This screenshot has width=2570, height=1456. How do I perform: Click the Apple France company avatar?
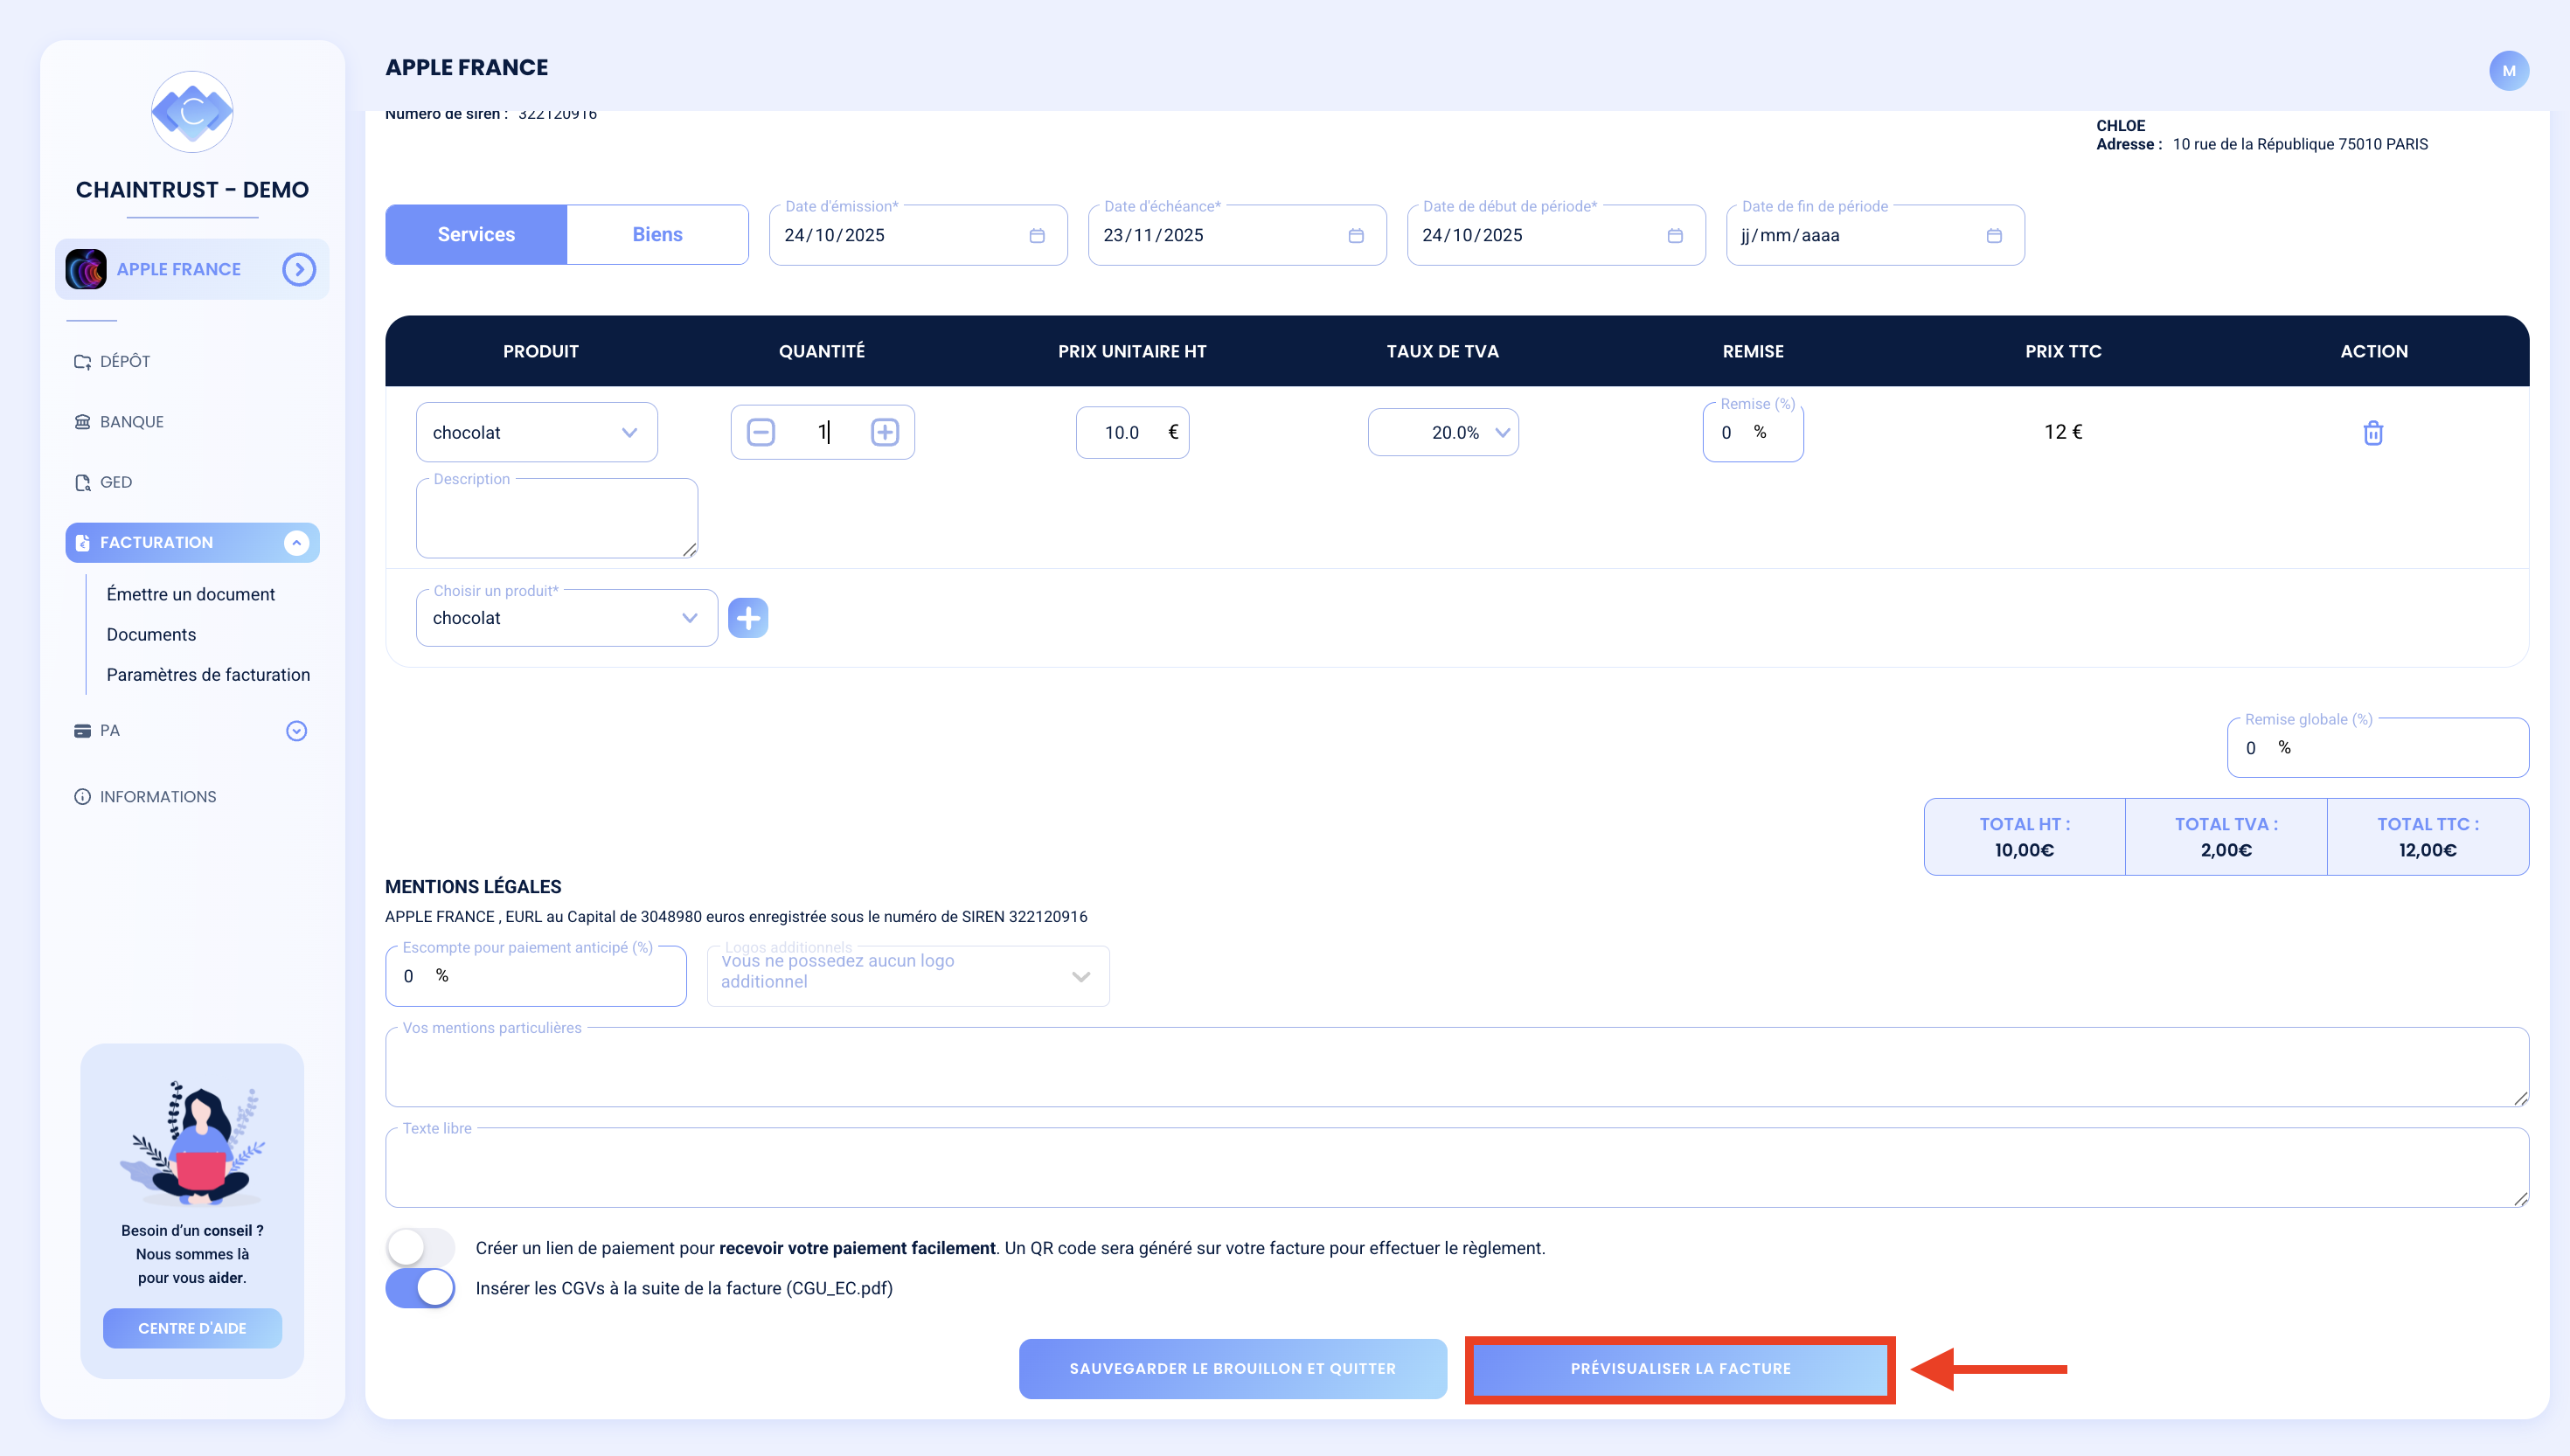point(86,269)
